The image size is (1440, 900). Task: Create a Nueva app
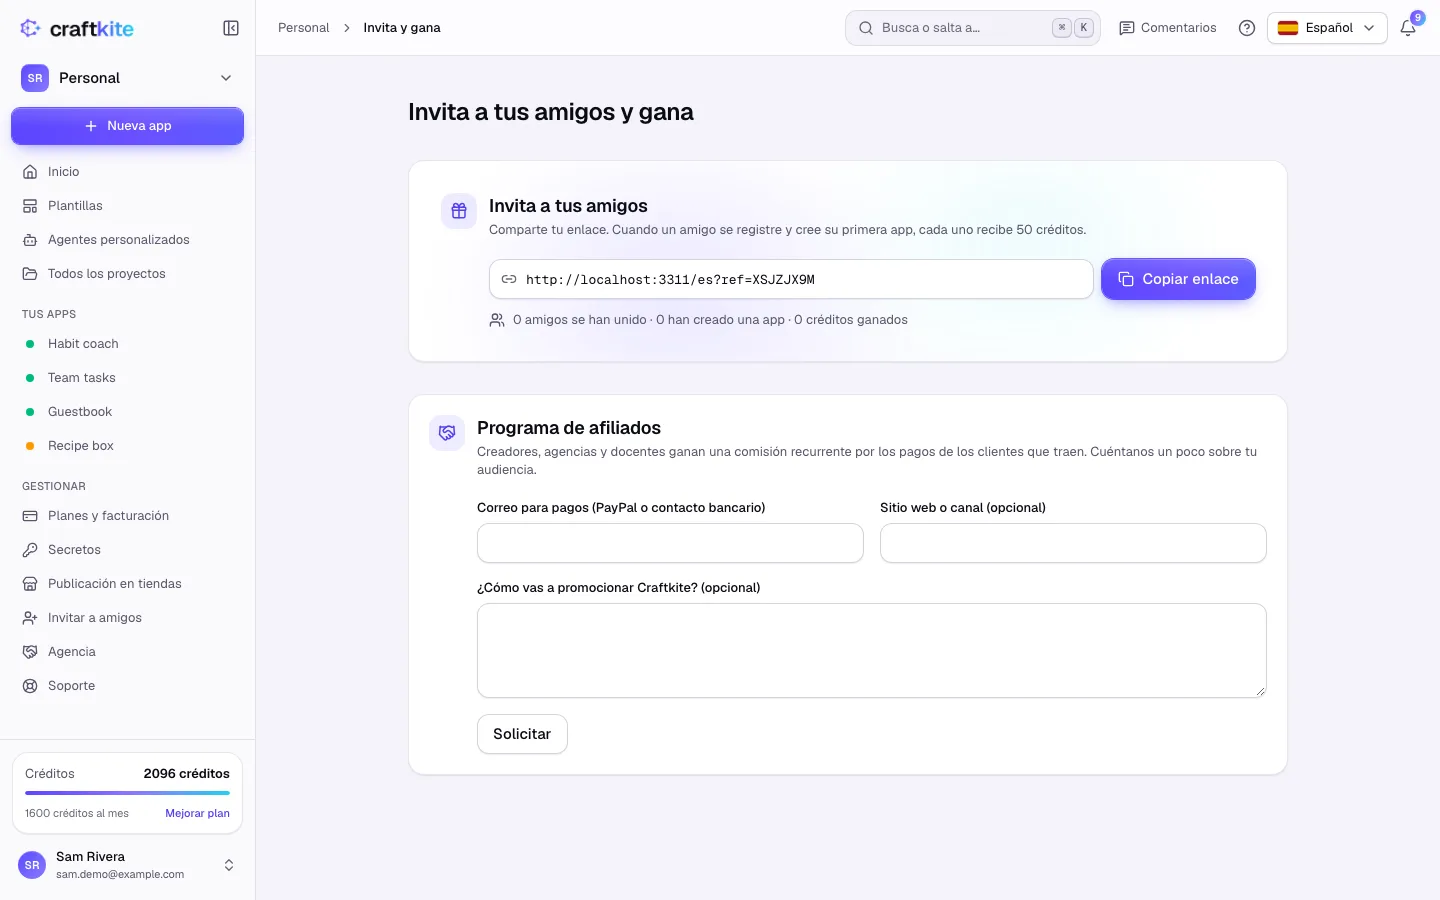click(127, 126)
